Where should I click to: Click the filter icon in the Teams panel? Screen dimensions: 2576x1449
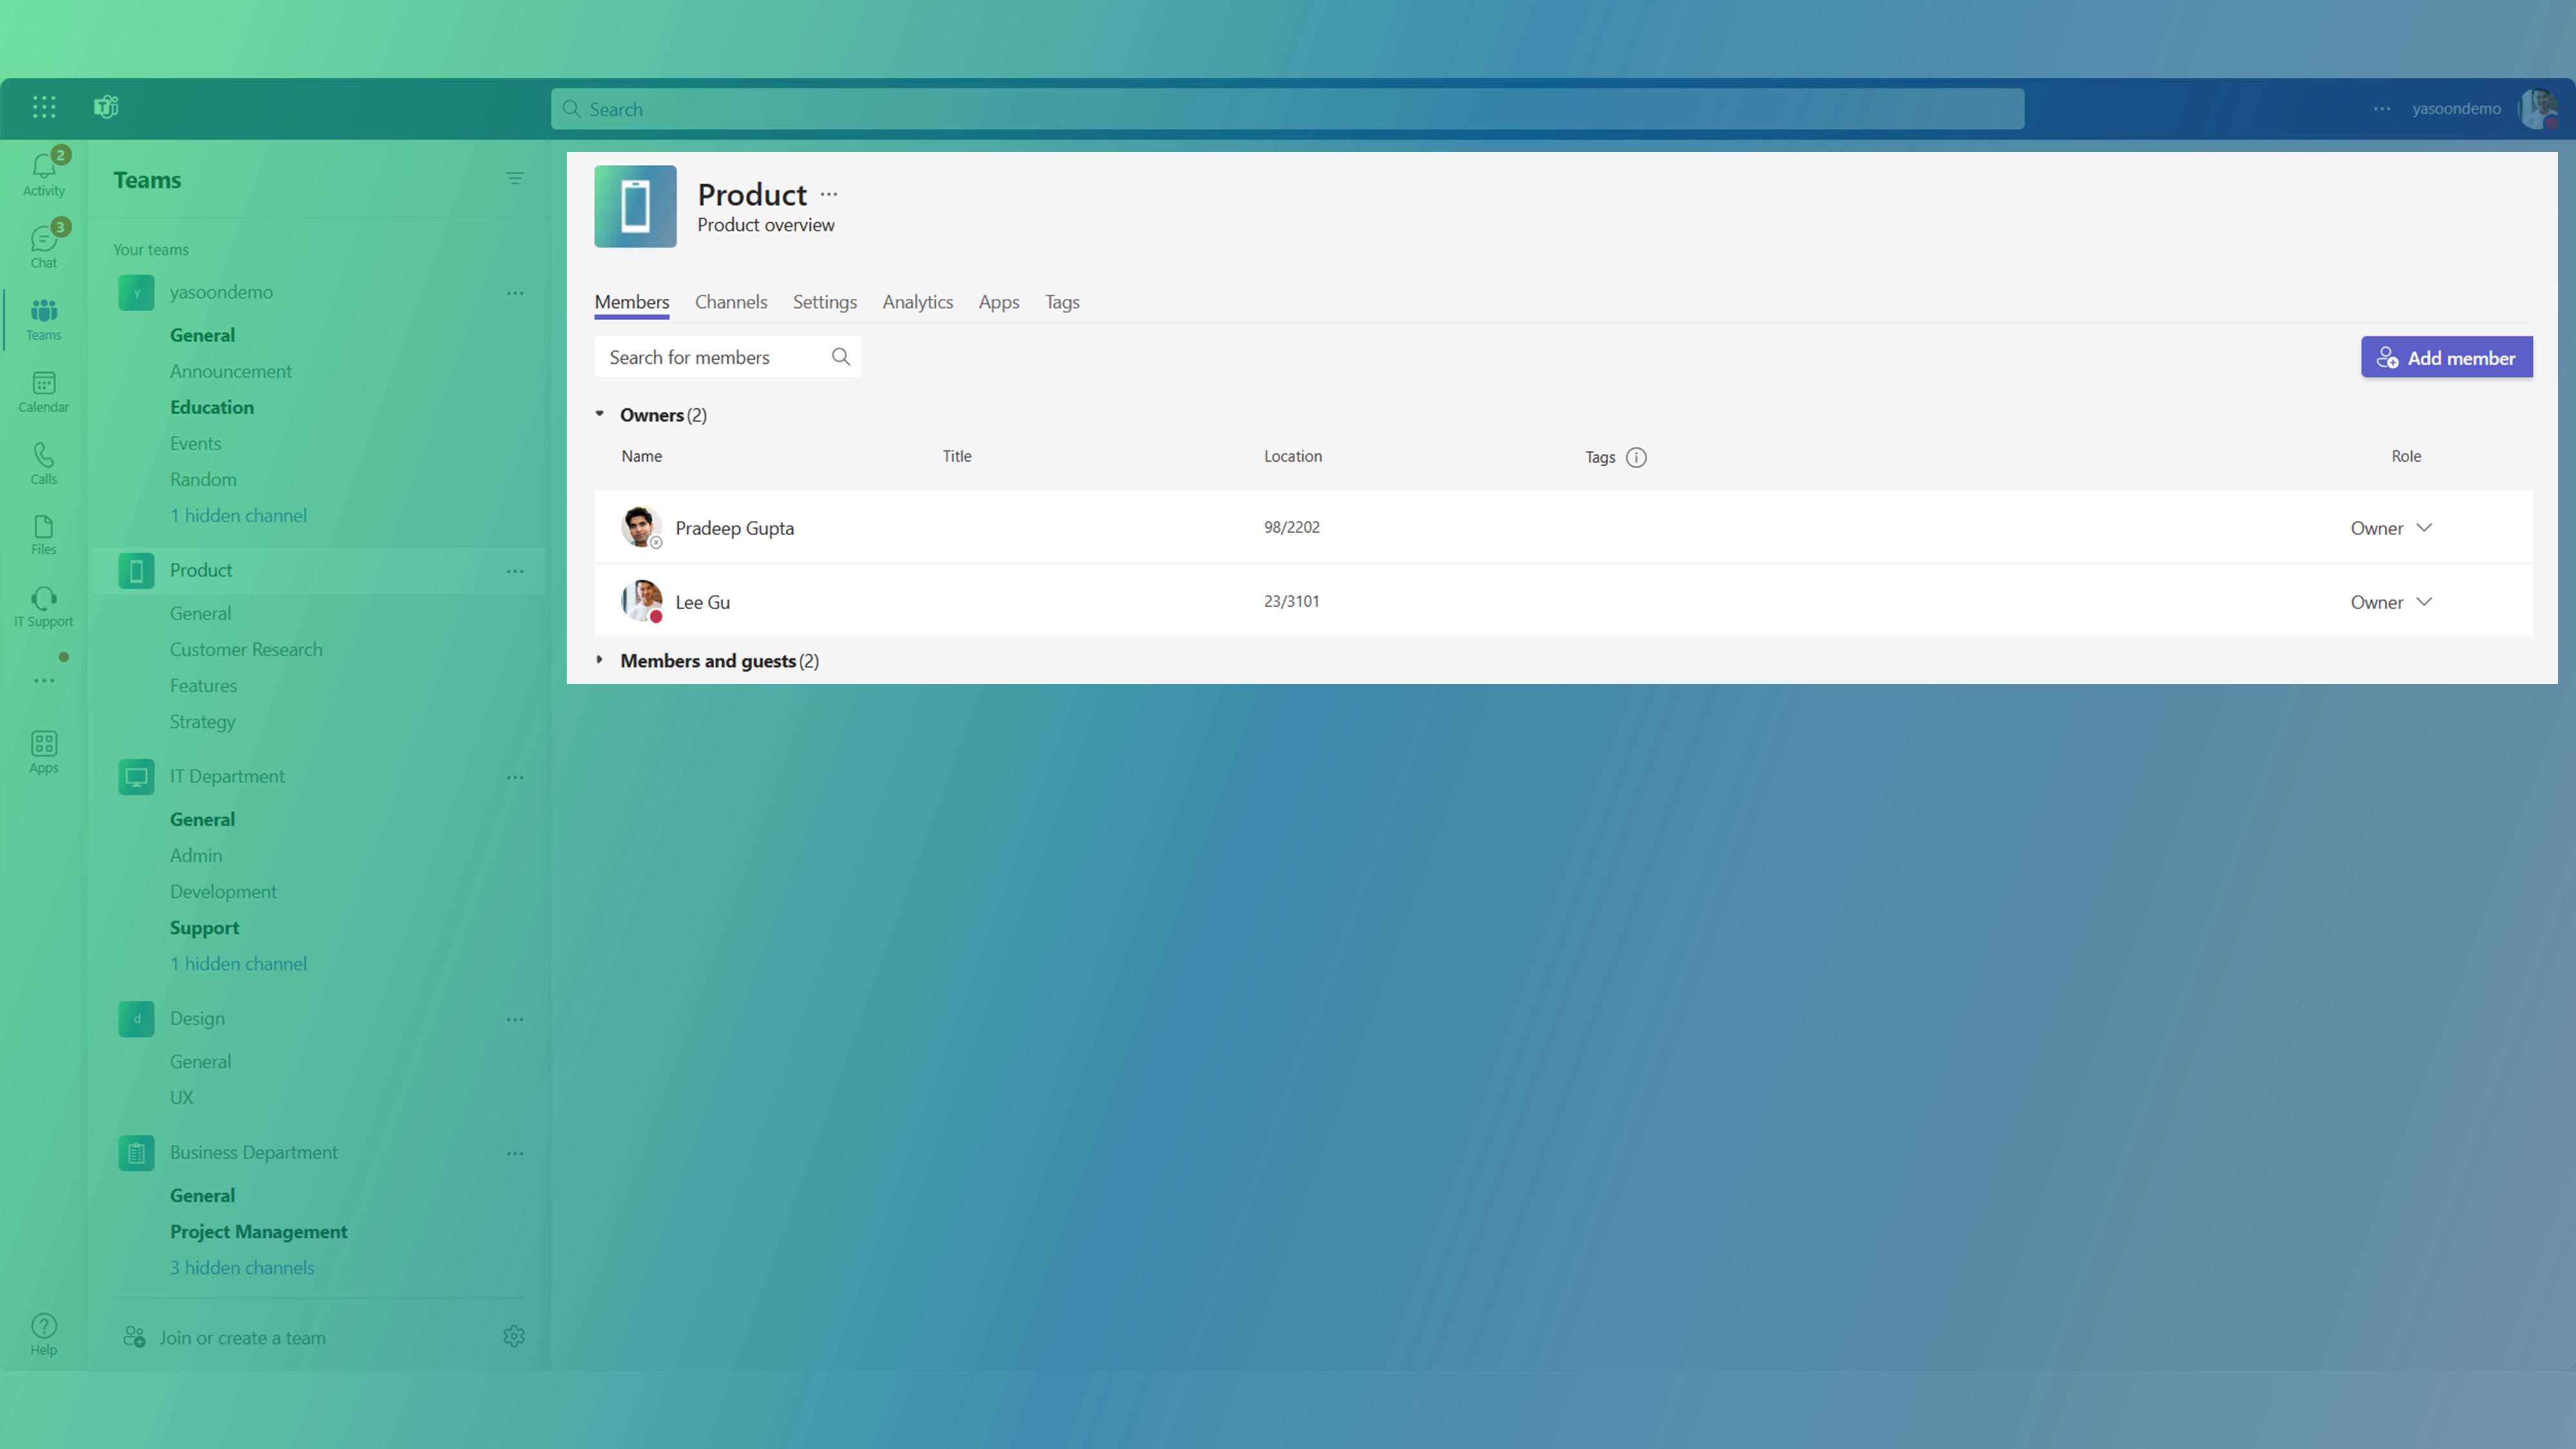tap(514, 178)
